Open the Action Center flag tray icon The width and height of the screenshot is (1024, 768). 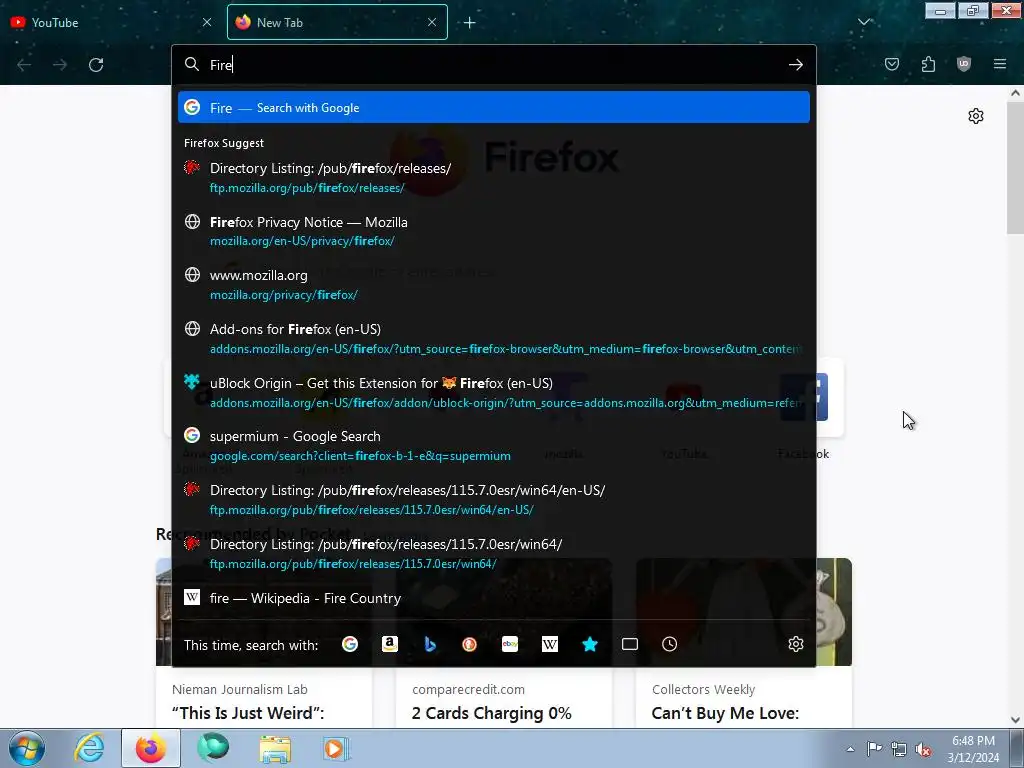(x=874, y=749)
